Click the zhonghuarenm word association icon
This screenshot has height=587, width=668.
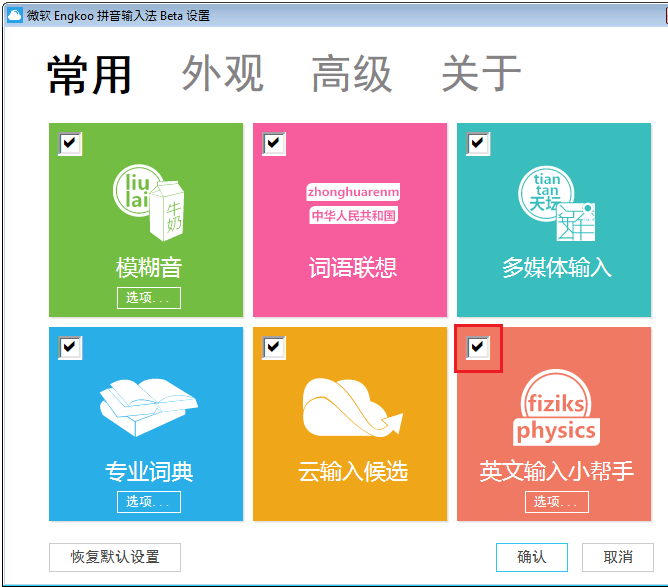(352, 203)
